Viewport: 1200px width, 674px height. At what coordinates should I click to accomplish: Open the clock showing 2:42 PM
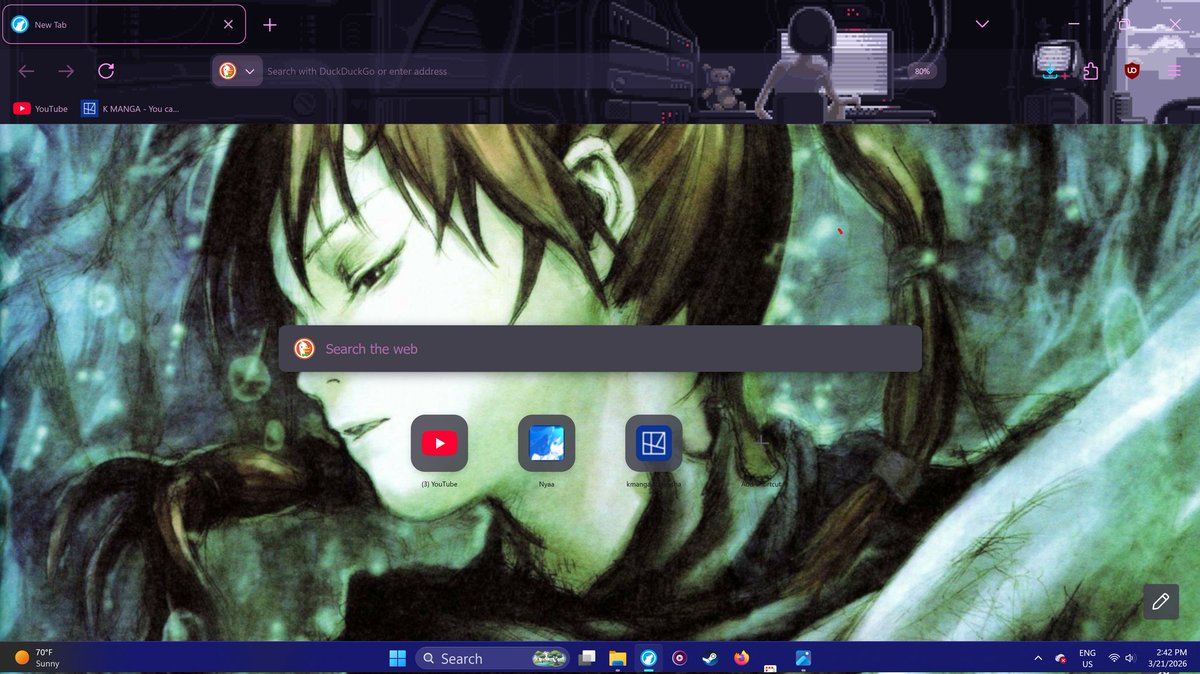[1167, 658]
